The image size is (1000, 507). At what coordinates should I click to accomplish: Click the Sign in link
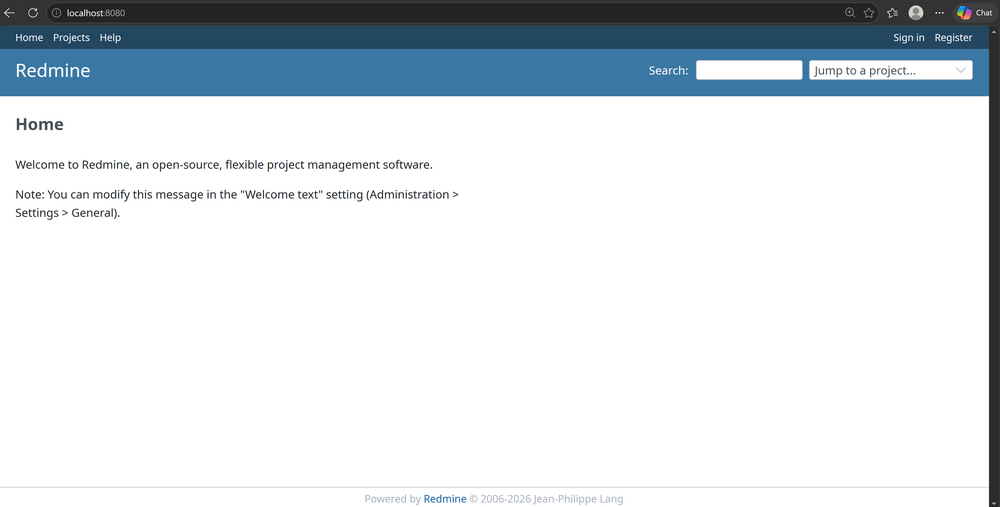coord(909,38)
